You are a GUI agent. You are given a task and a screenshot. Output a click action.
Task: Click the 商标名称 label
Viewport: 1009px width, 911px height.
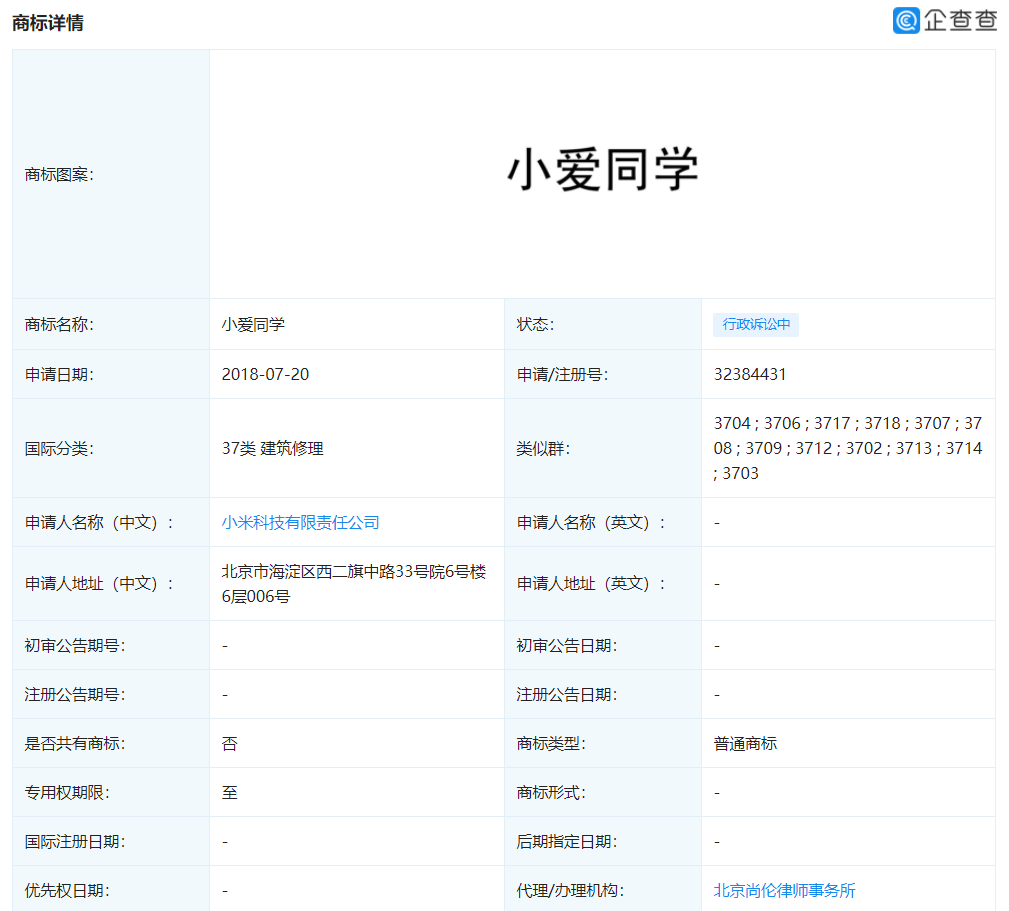[x=59, y=324]
